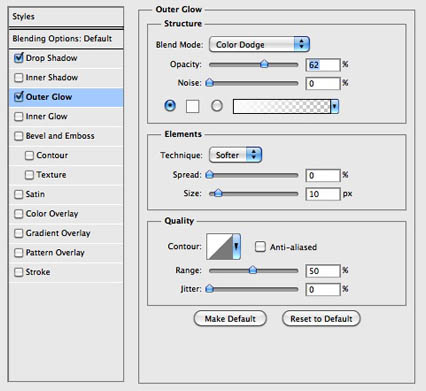This screenshot has width=426, height=391.
Task: Open the gradient picker dropdown arrow
Action: pyautogui.click(x=334, y=107)
